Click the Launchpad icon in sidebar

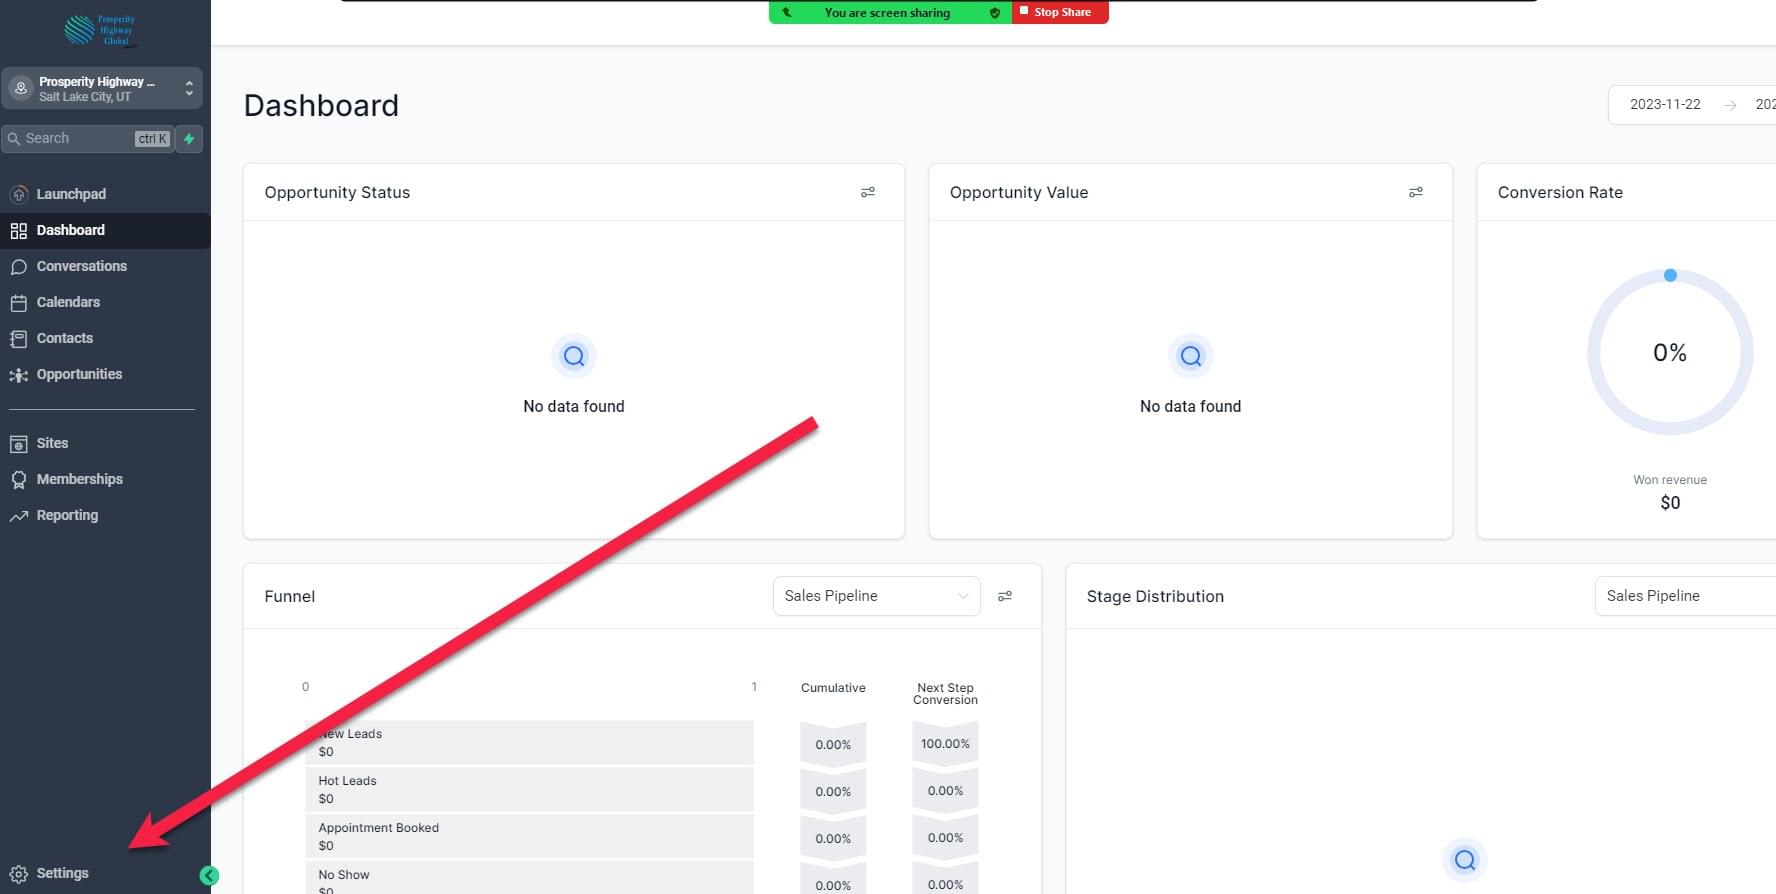click(x=19, y=194)
